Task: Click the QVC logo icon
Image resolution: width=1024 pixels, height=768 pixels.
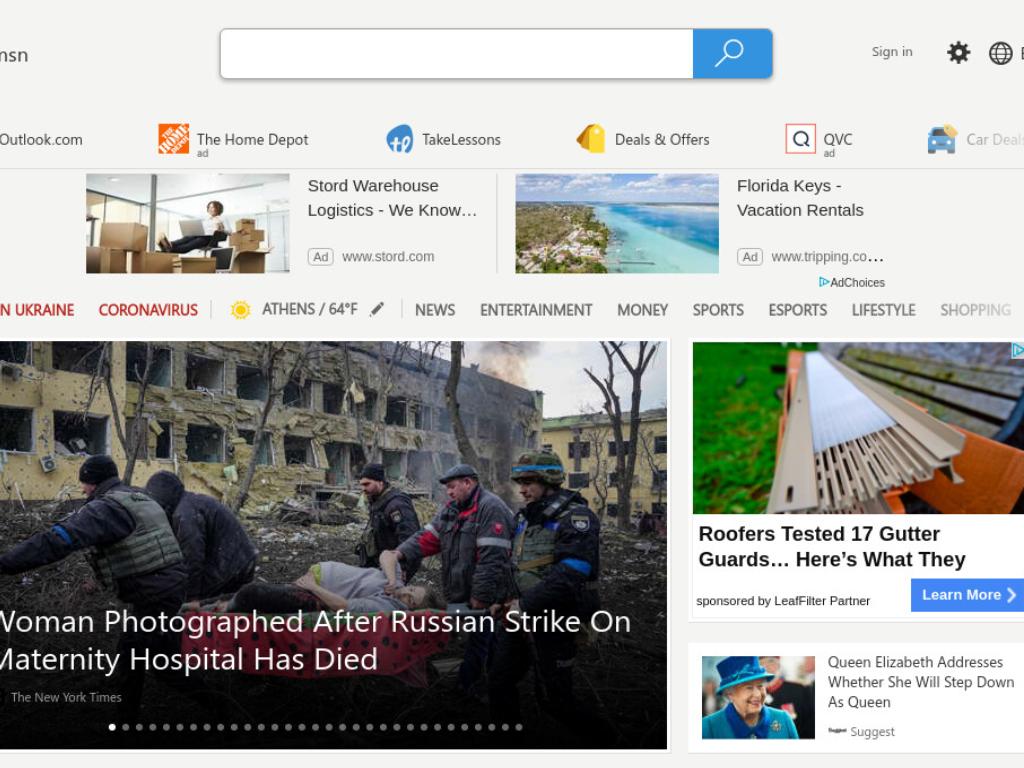Action: 801,138
